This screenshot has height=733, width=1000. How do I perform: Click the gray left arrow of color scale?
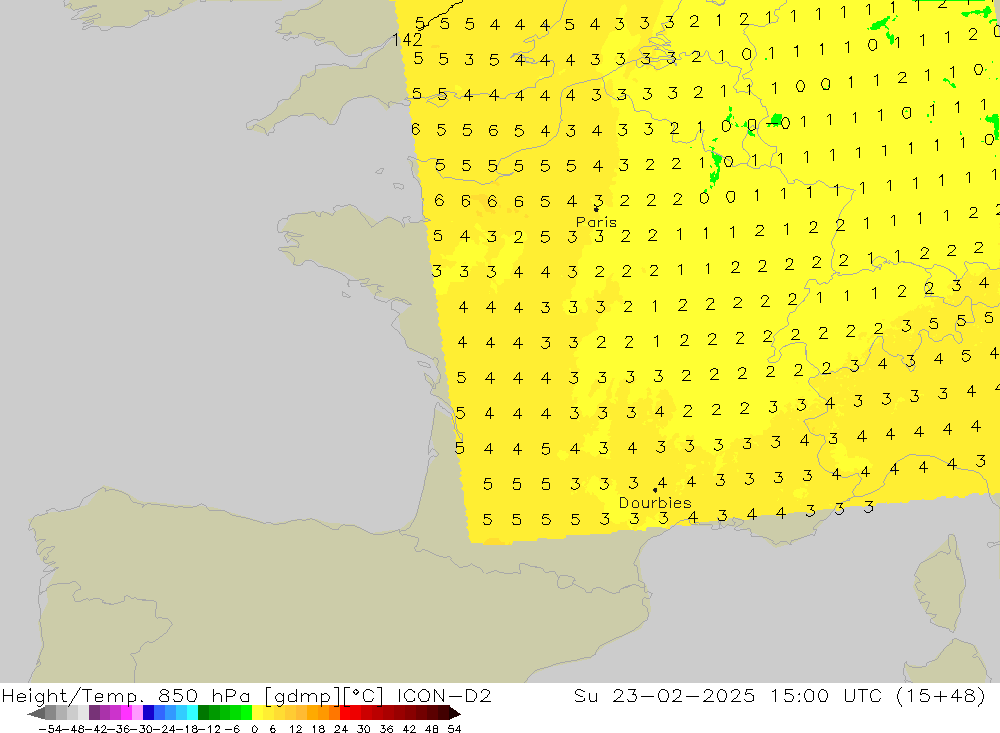(36, 713)
